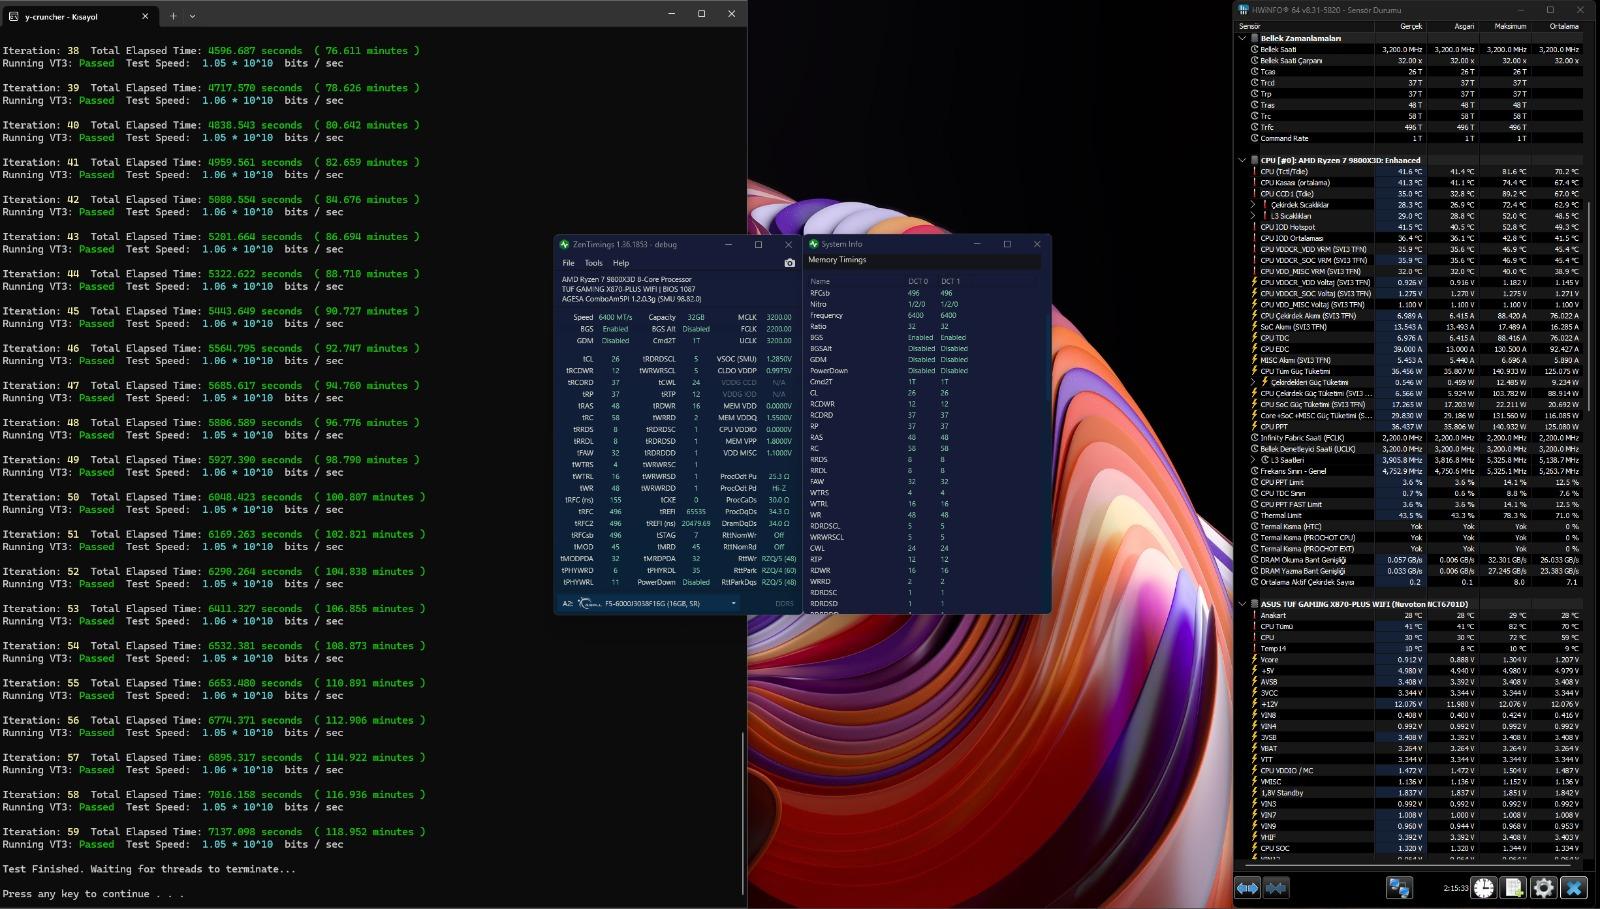This screenshot has height=909, width=1600.
Task: Open the terminal tab list dropdown chevron
Action: 193,16
